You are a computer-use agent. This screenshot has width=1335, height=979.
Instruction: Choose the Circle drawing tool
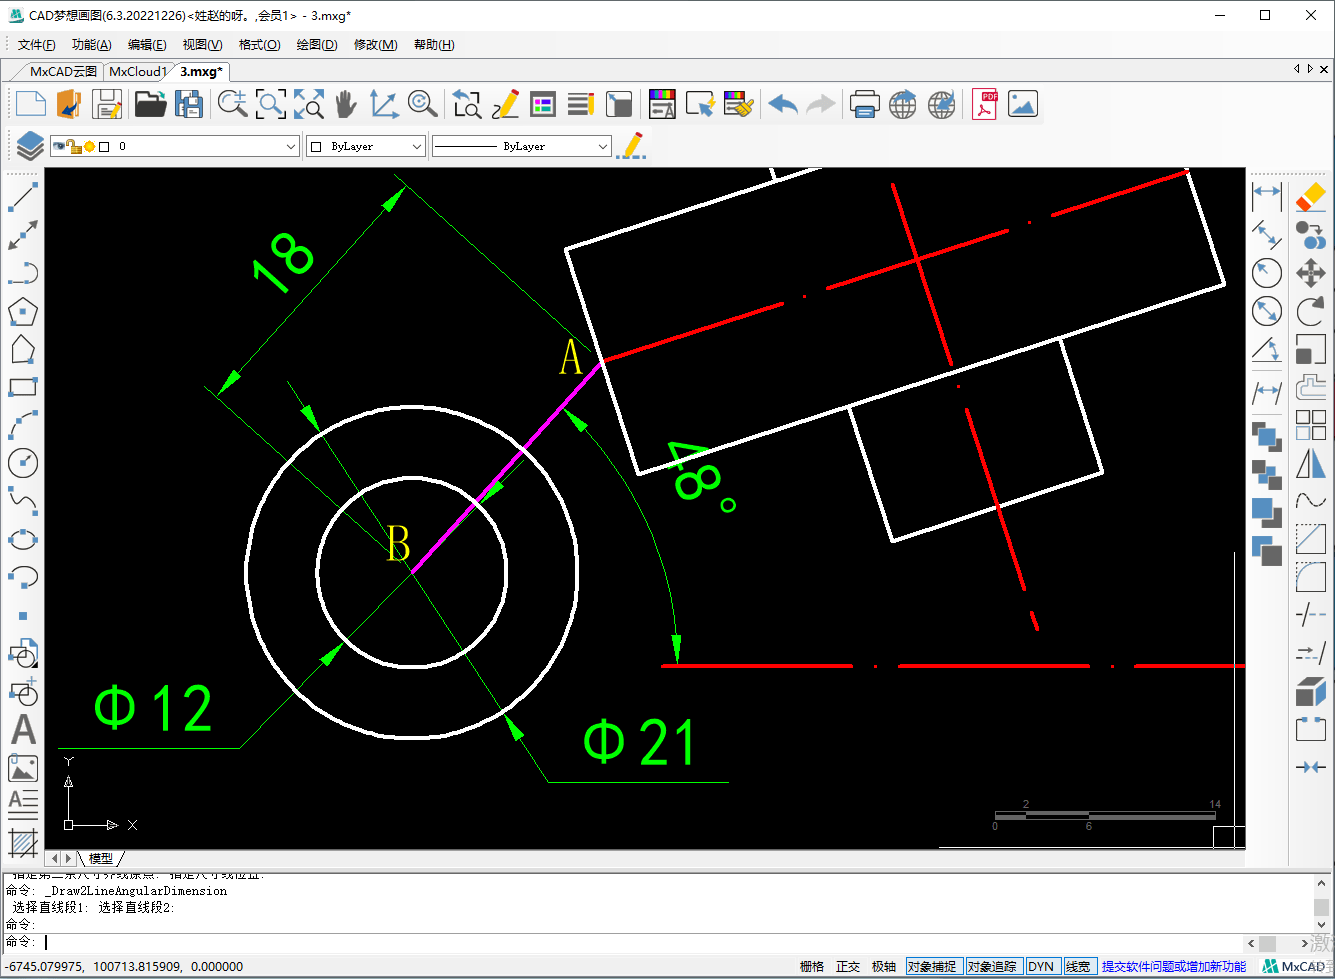coord(22,463)
